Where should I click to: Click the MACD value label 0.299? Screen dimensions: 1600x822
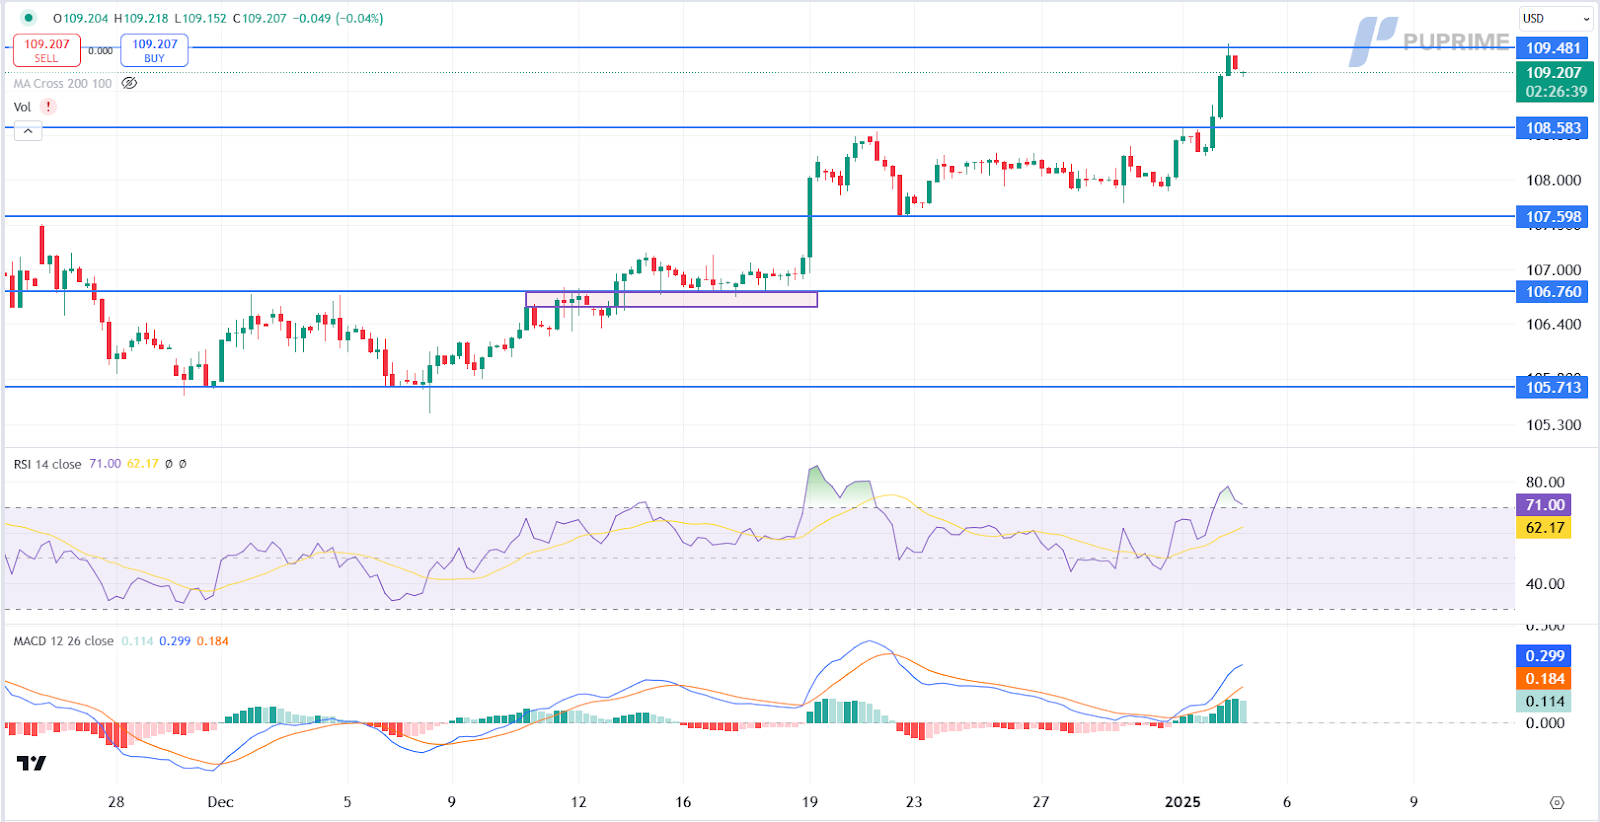[1545, 656]
